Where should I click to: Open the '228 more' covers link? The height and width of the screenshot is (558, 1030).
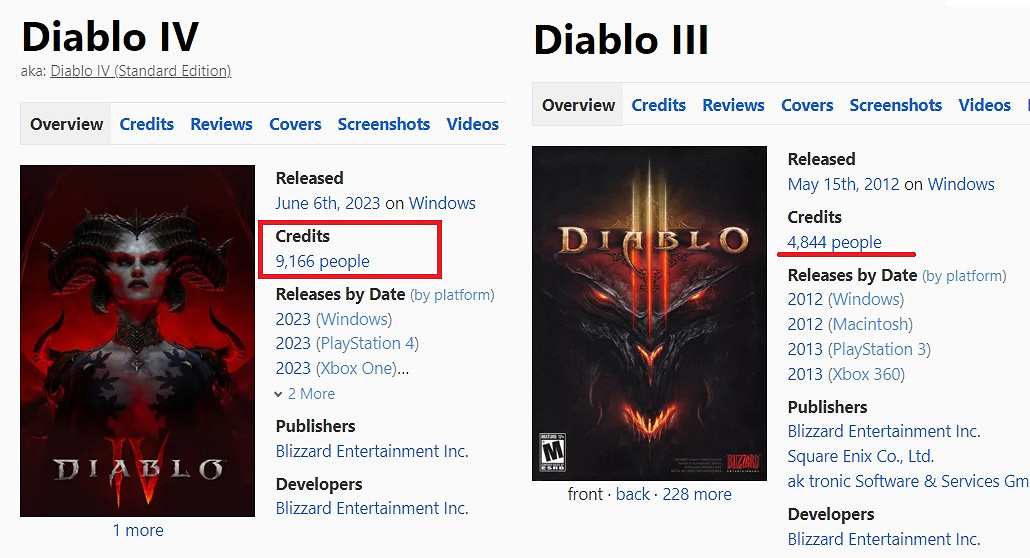point(696,494)
